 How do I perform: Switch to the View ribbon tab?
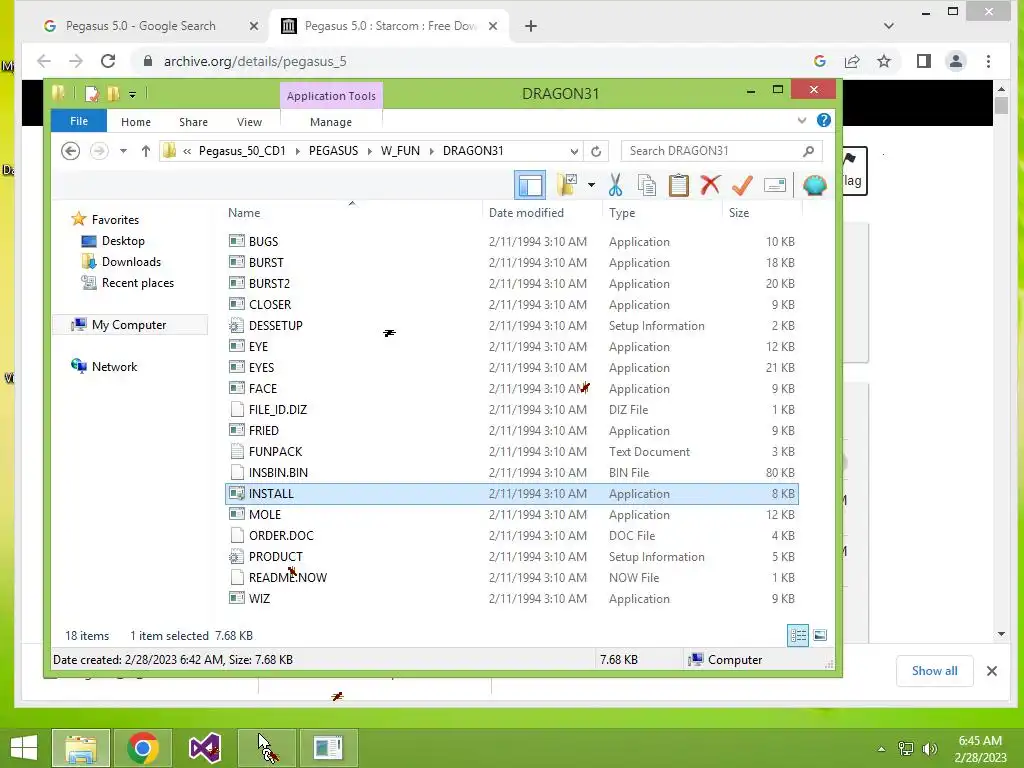click(249, 122)
